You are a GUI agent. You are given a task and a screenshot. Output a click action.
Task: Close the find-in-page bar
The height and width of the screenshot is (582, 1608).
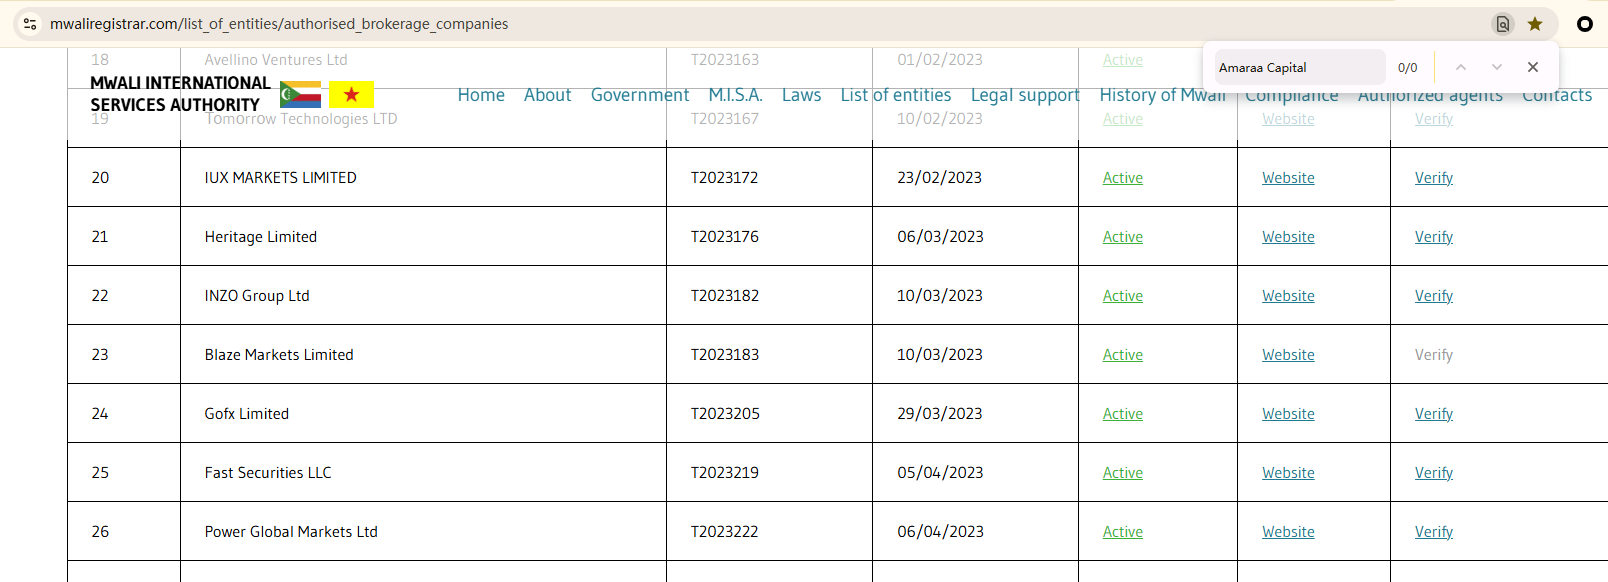click(x=1533, y=67)
